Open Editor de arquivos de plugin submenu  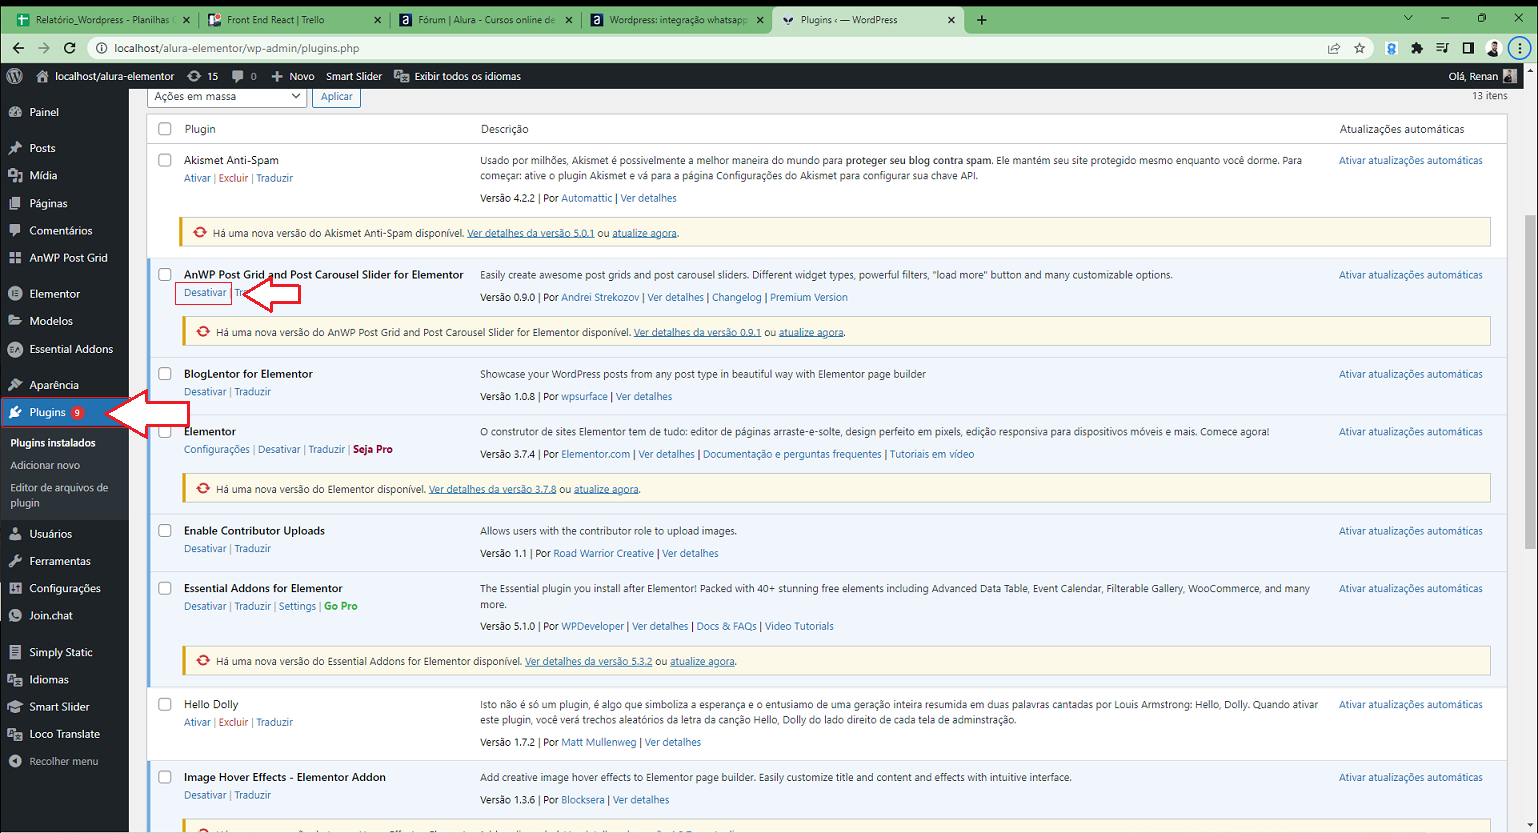point(59,495)
